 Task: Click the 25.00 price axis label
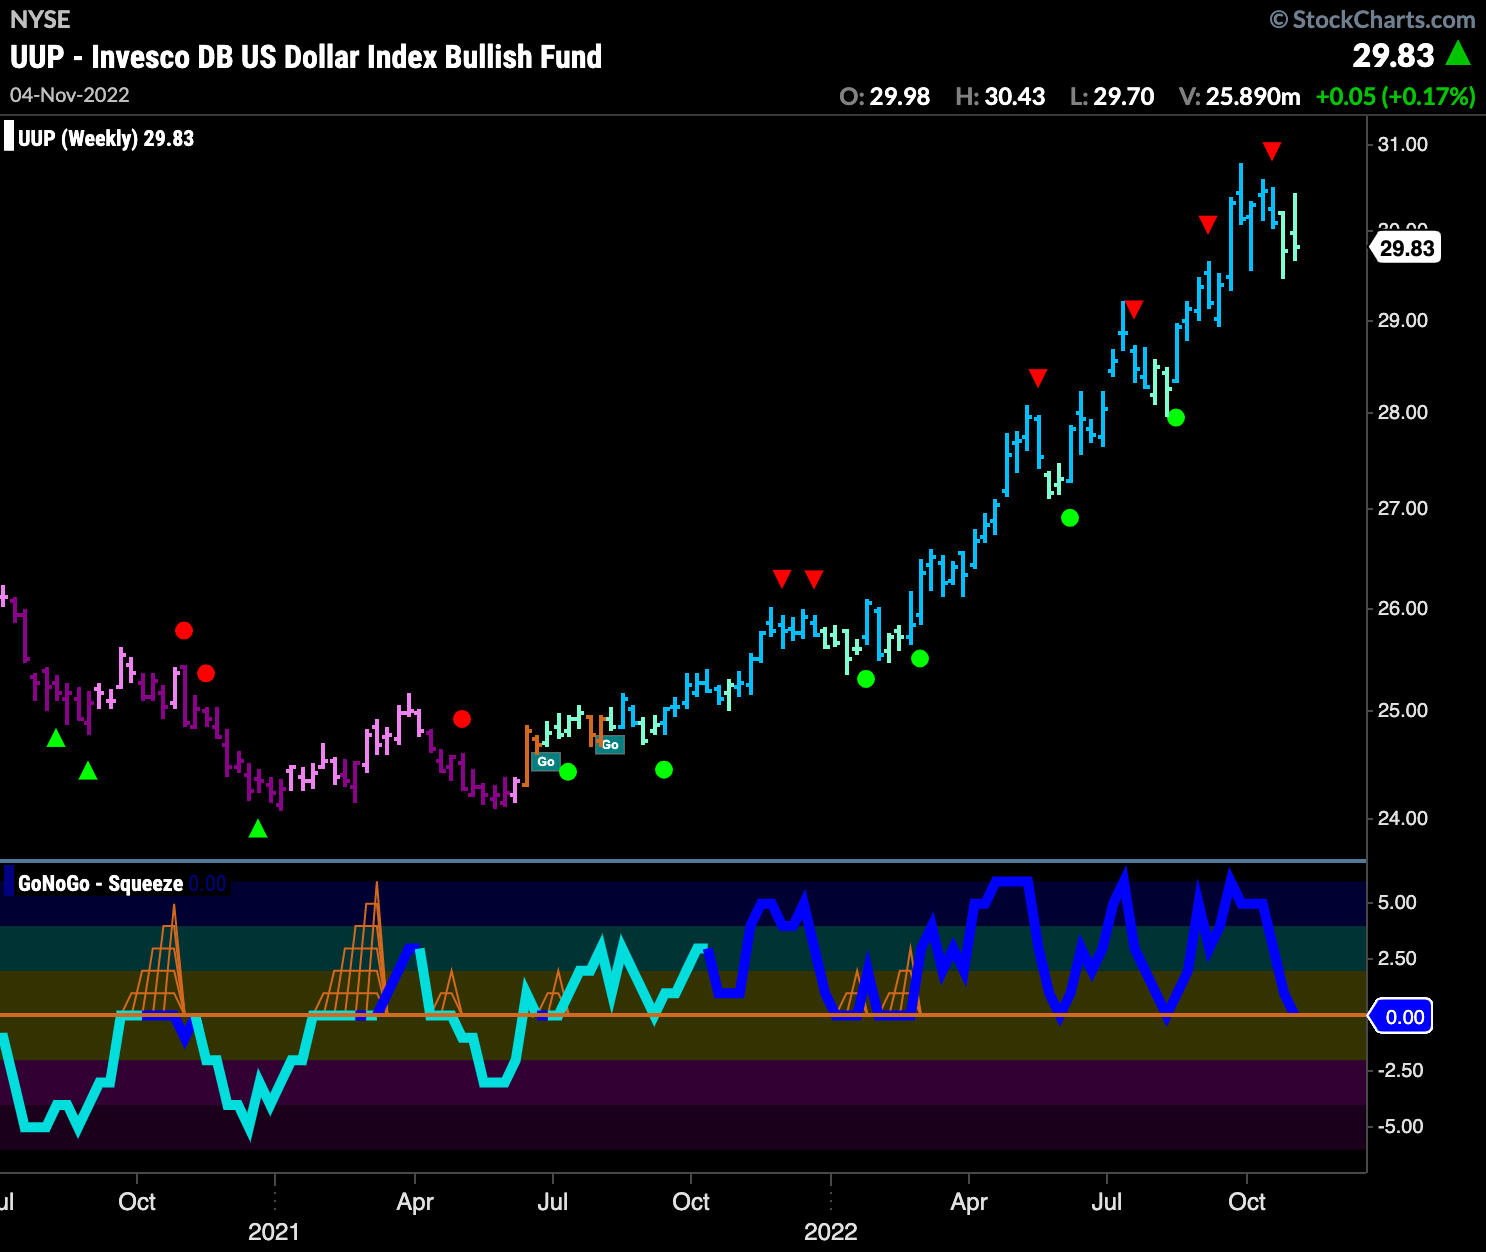pyautogui.click(x=1403, y=710)
